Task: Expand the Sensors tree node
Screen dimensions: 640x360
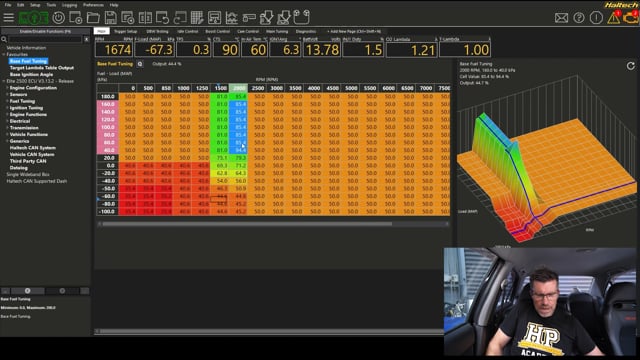Action: [7, 94]
